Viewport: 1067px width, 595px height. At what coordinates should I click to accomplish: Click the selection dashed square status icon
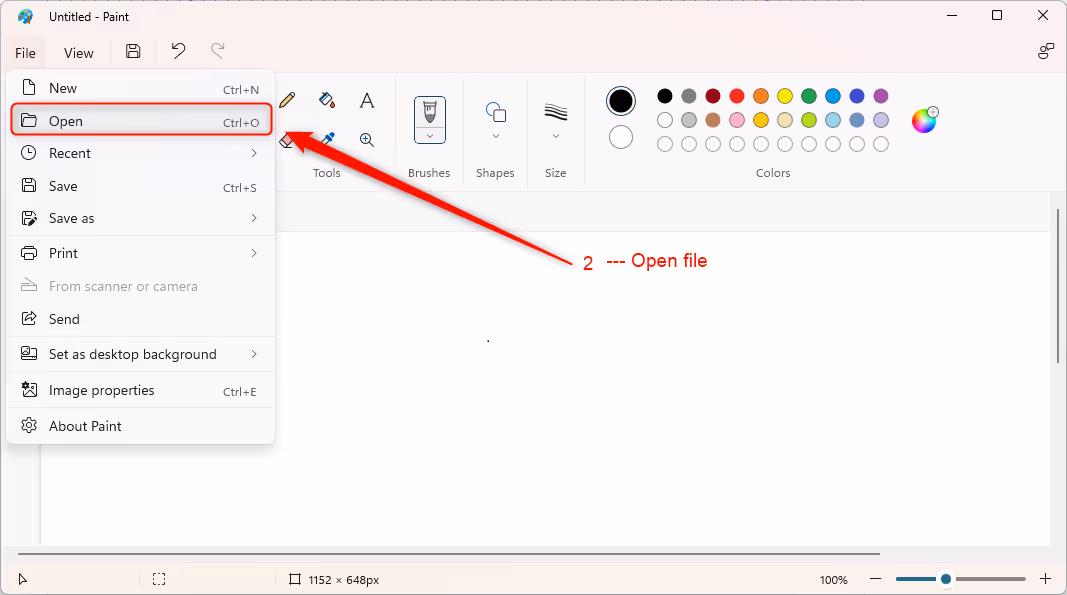coord(159,579)
